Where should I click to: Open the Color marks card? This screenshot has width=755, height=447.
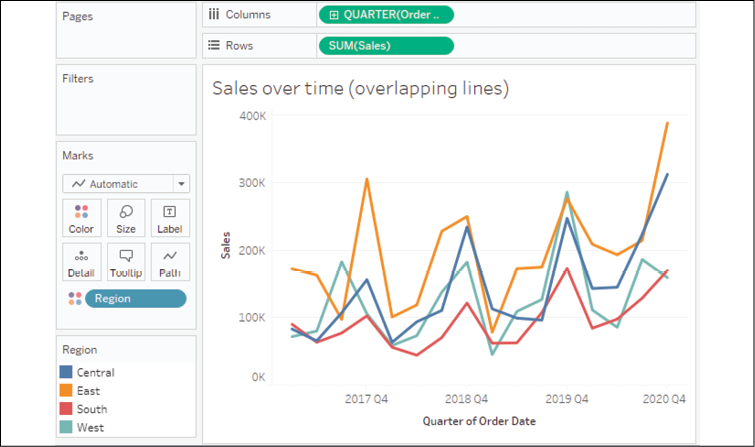(81, 218)
